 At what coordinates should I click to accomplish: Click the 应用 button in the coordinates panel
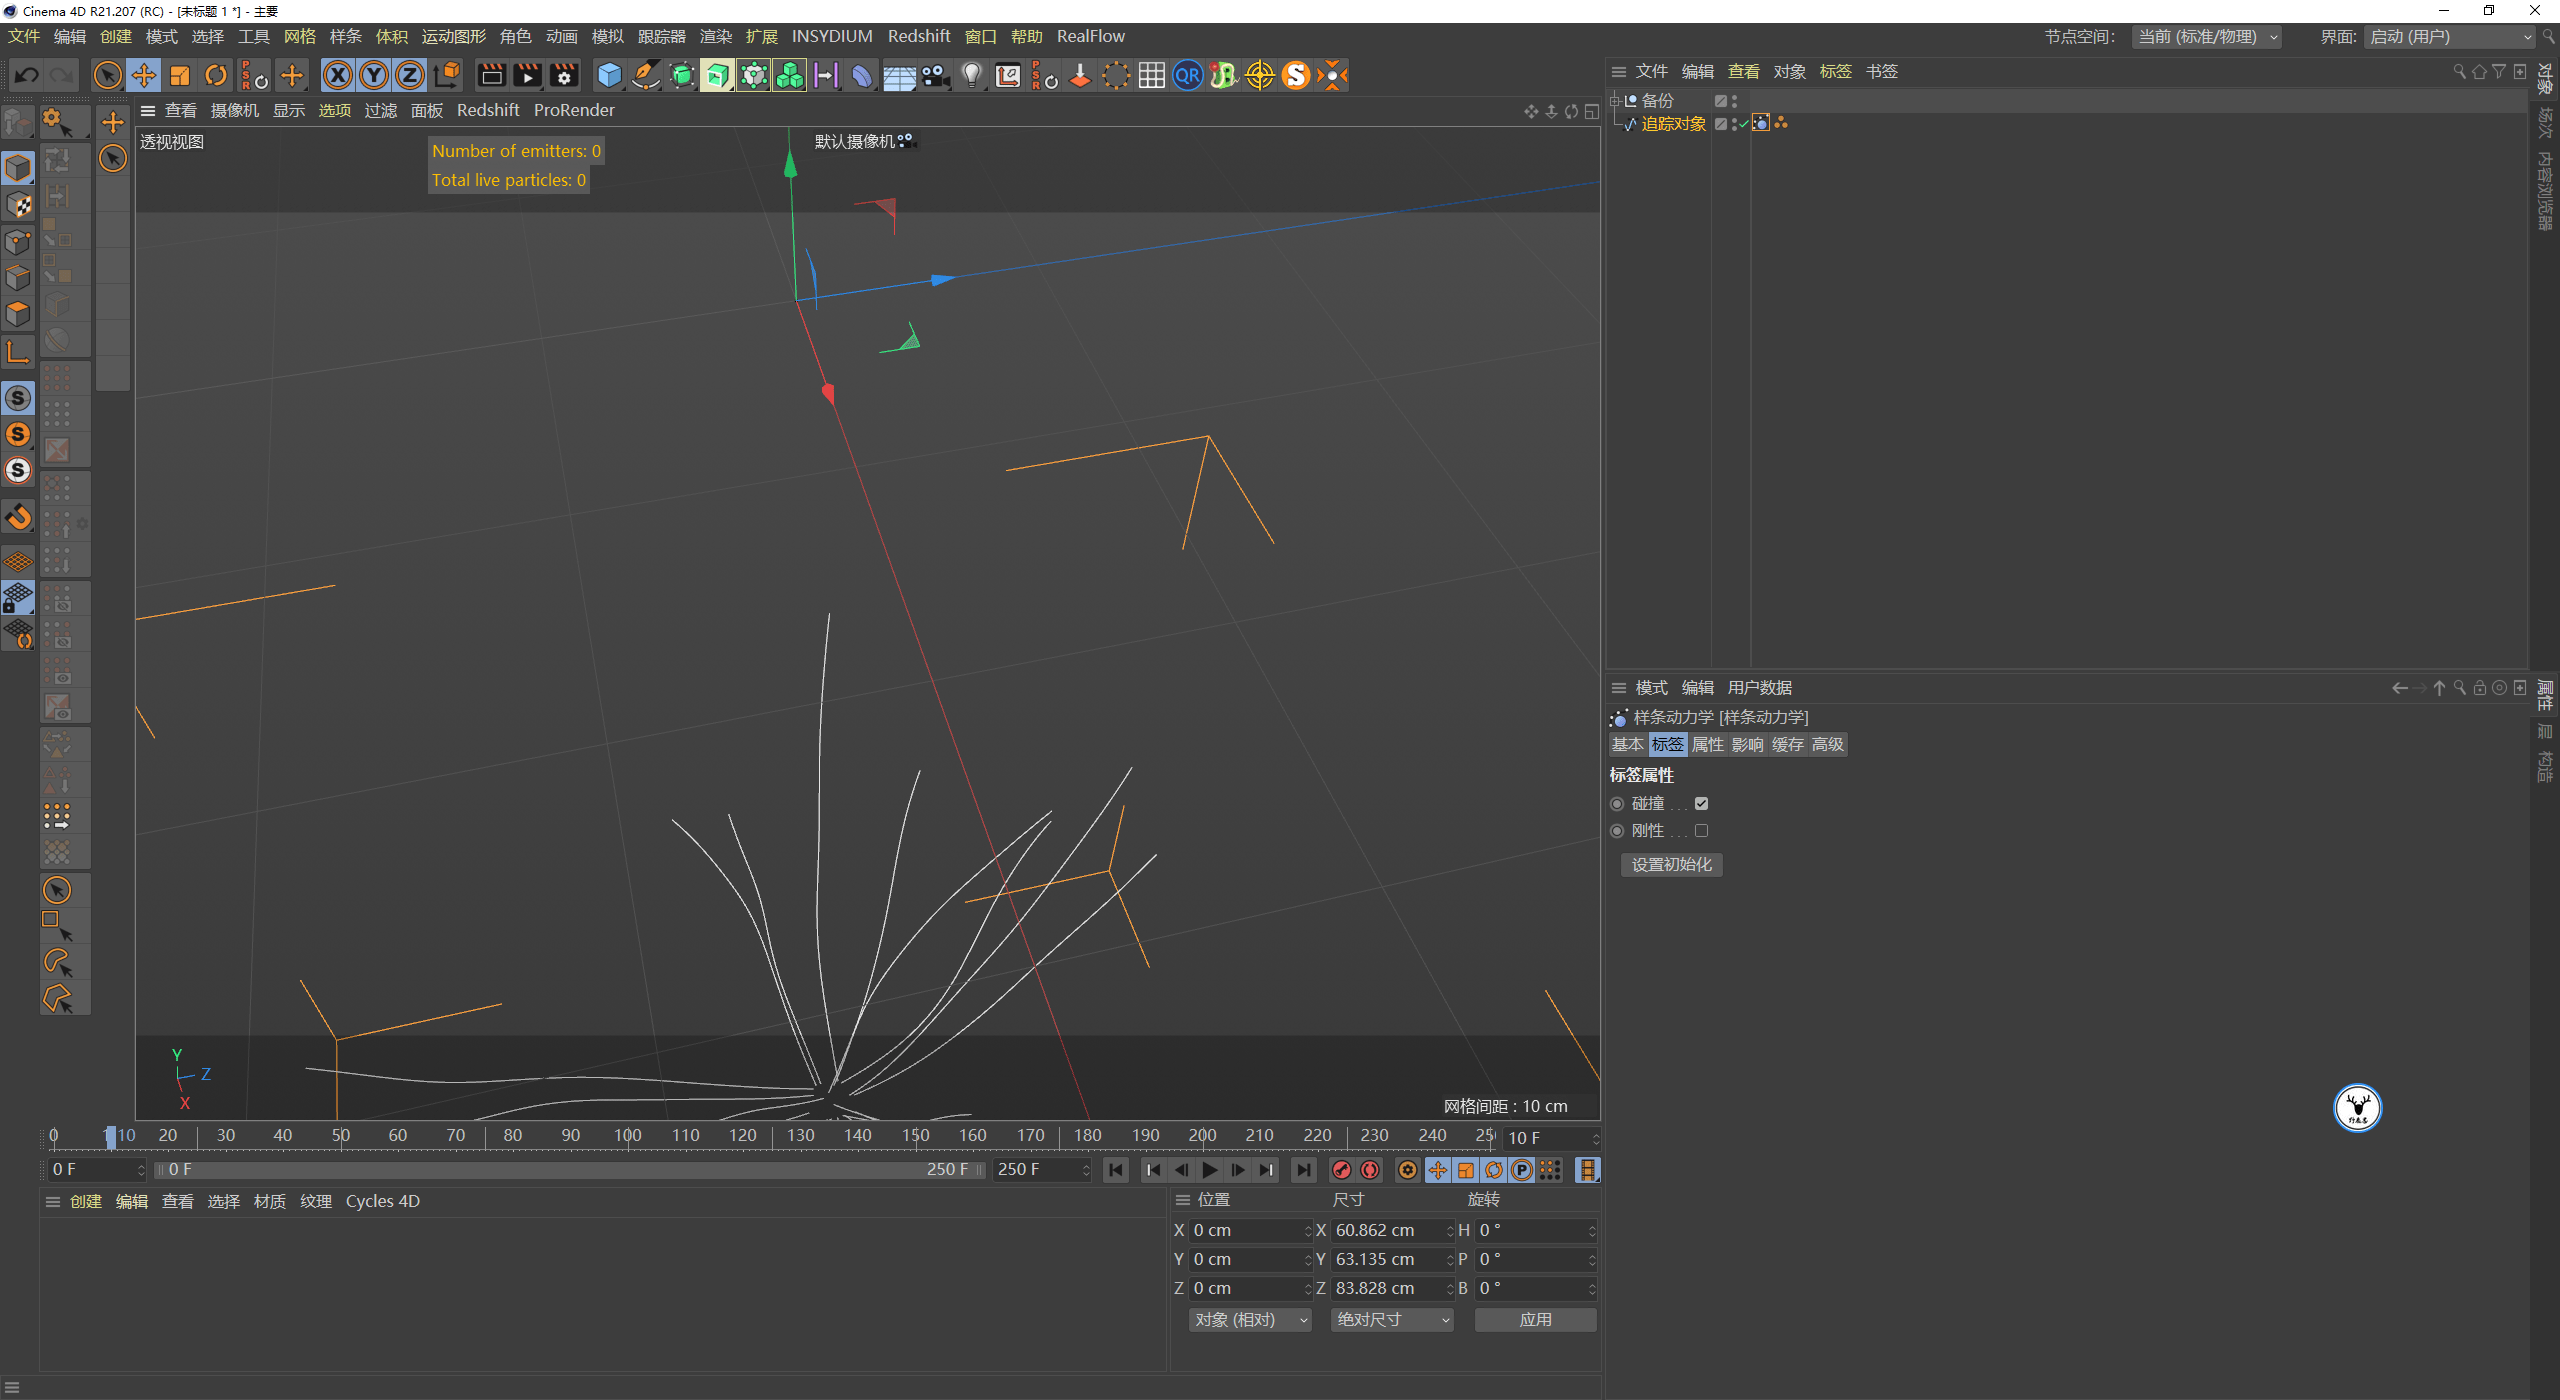click(1535, 1319)
